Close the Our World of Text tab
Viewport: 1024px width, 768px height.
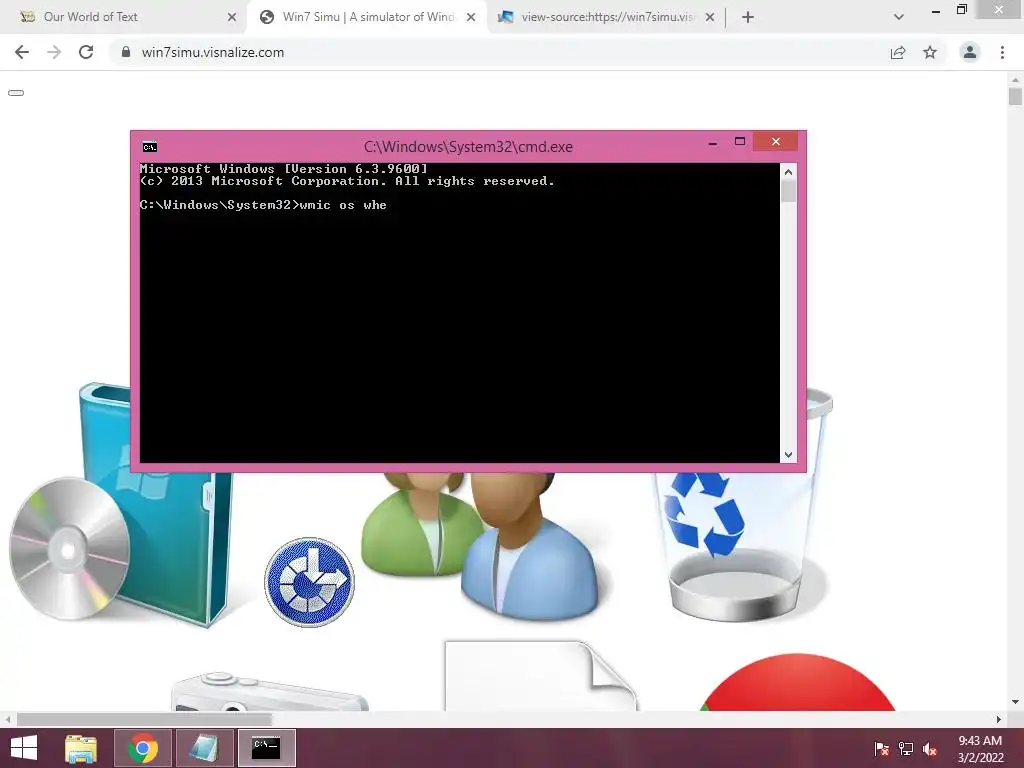point(232,17)
